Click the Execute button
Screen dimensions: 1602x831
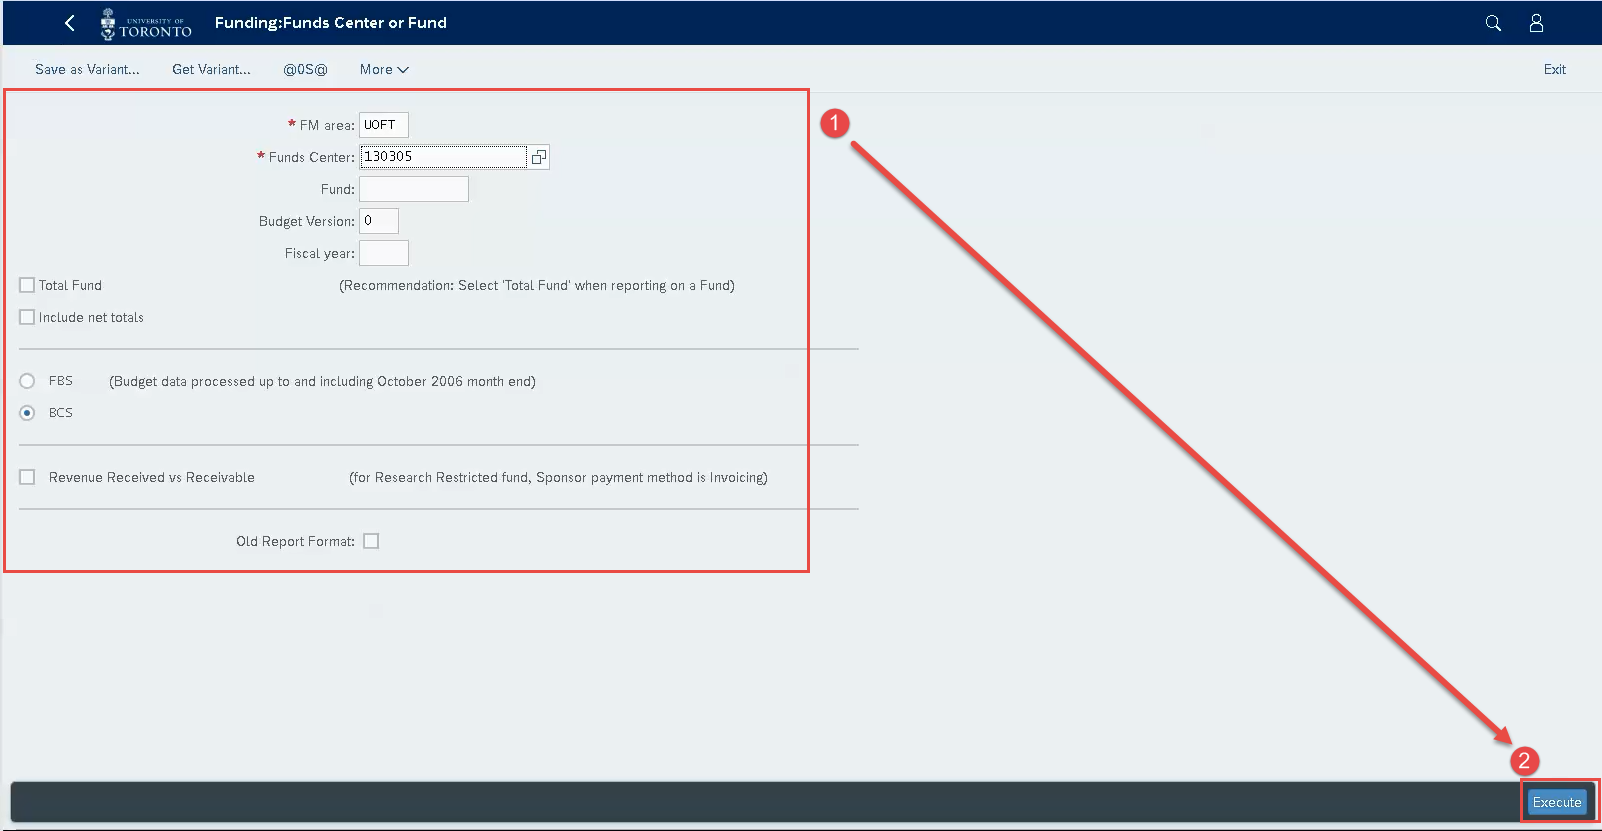point(1557,802)
